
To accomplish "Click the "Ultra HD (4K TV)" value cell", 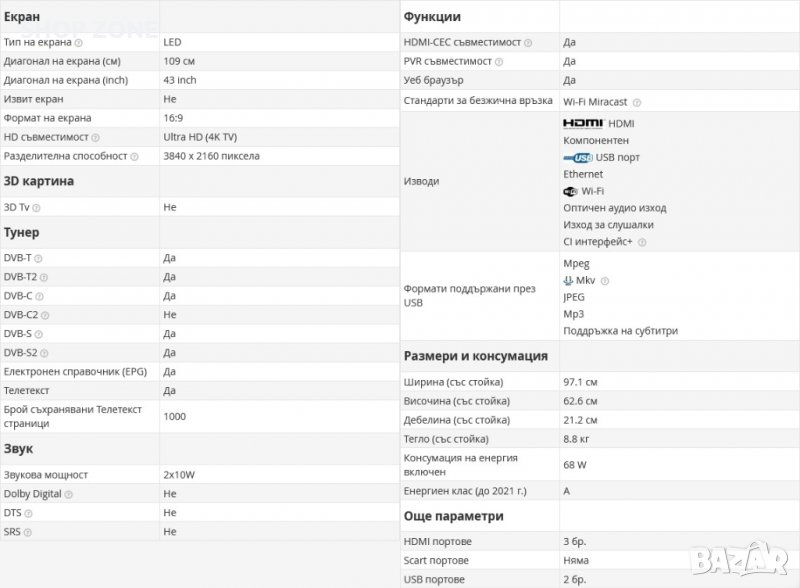I will 200,137.
